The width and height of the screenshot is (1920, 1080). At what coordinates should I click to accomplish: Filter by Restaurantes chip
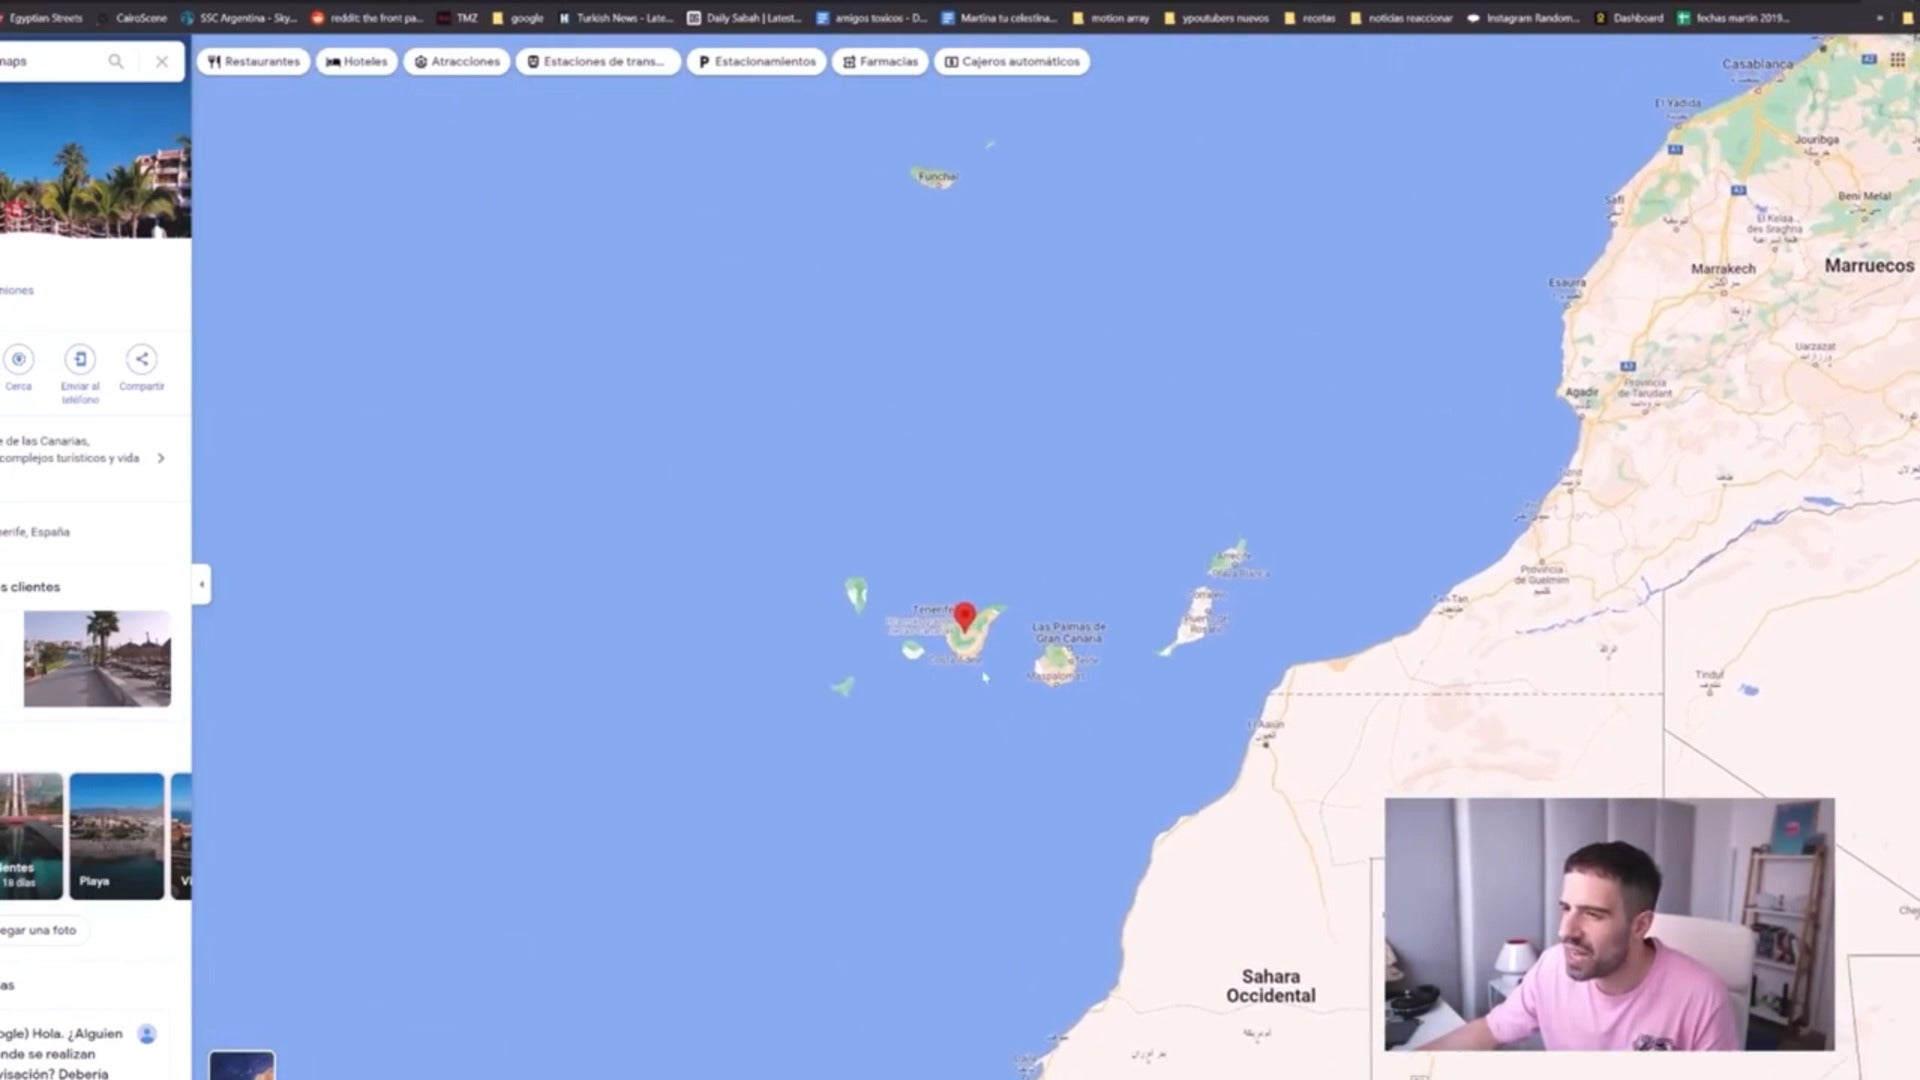[254, 62]
